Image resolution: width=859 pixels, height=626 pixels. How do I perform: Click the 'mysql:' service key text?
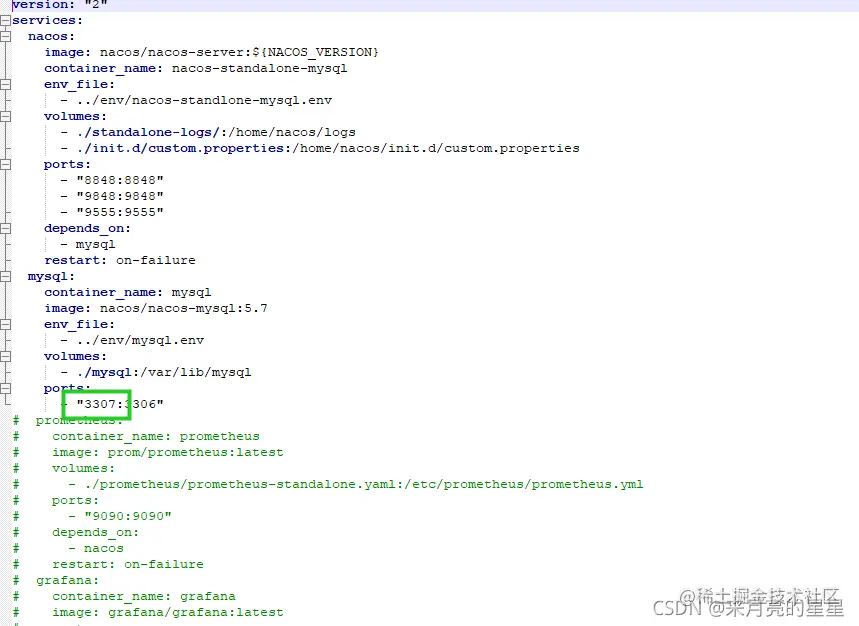click(x=51, y=277)
